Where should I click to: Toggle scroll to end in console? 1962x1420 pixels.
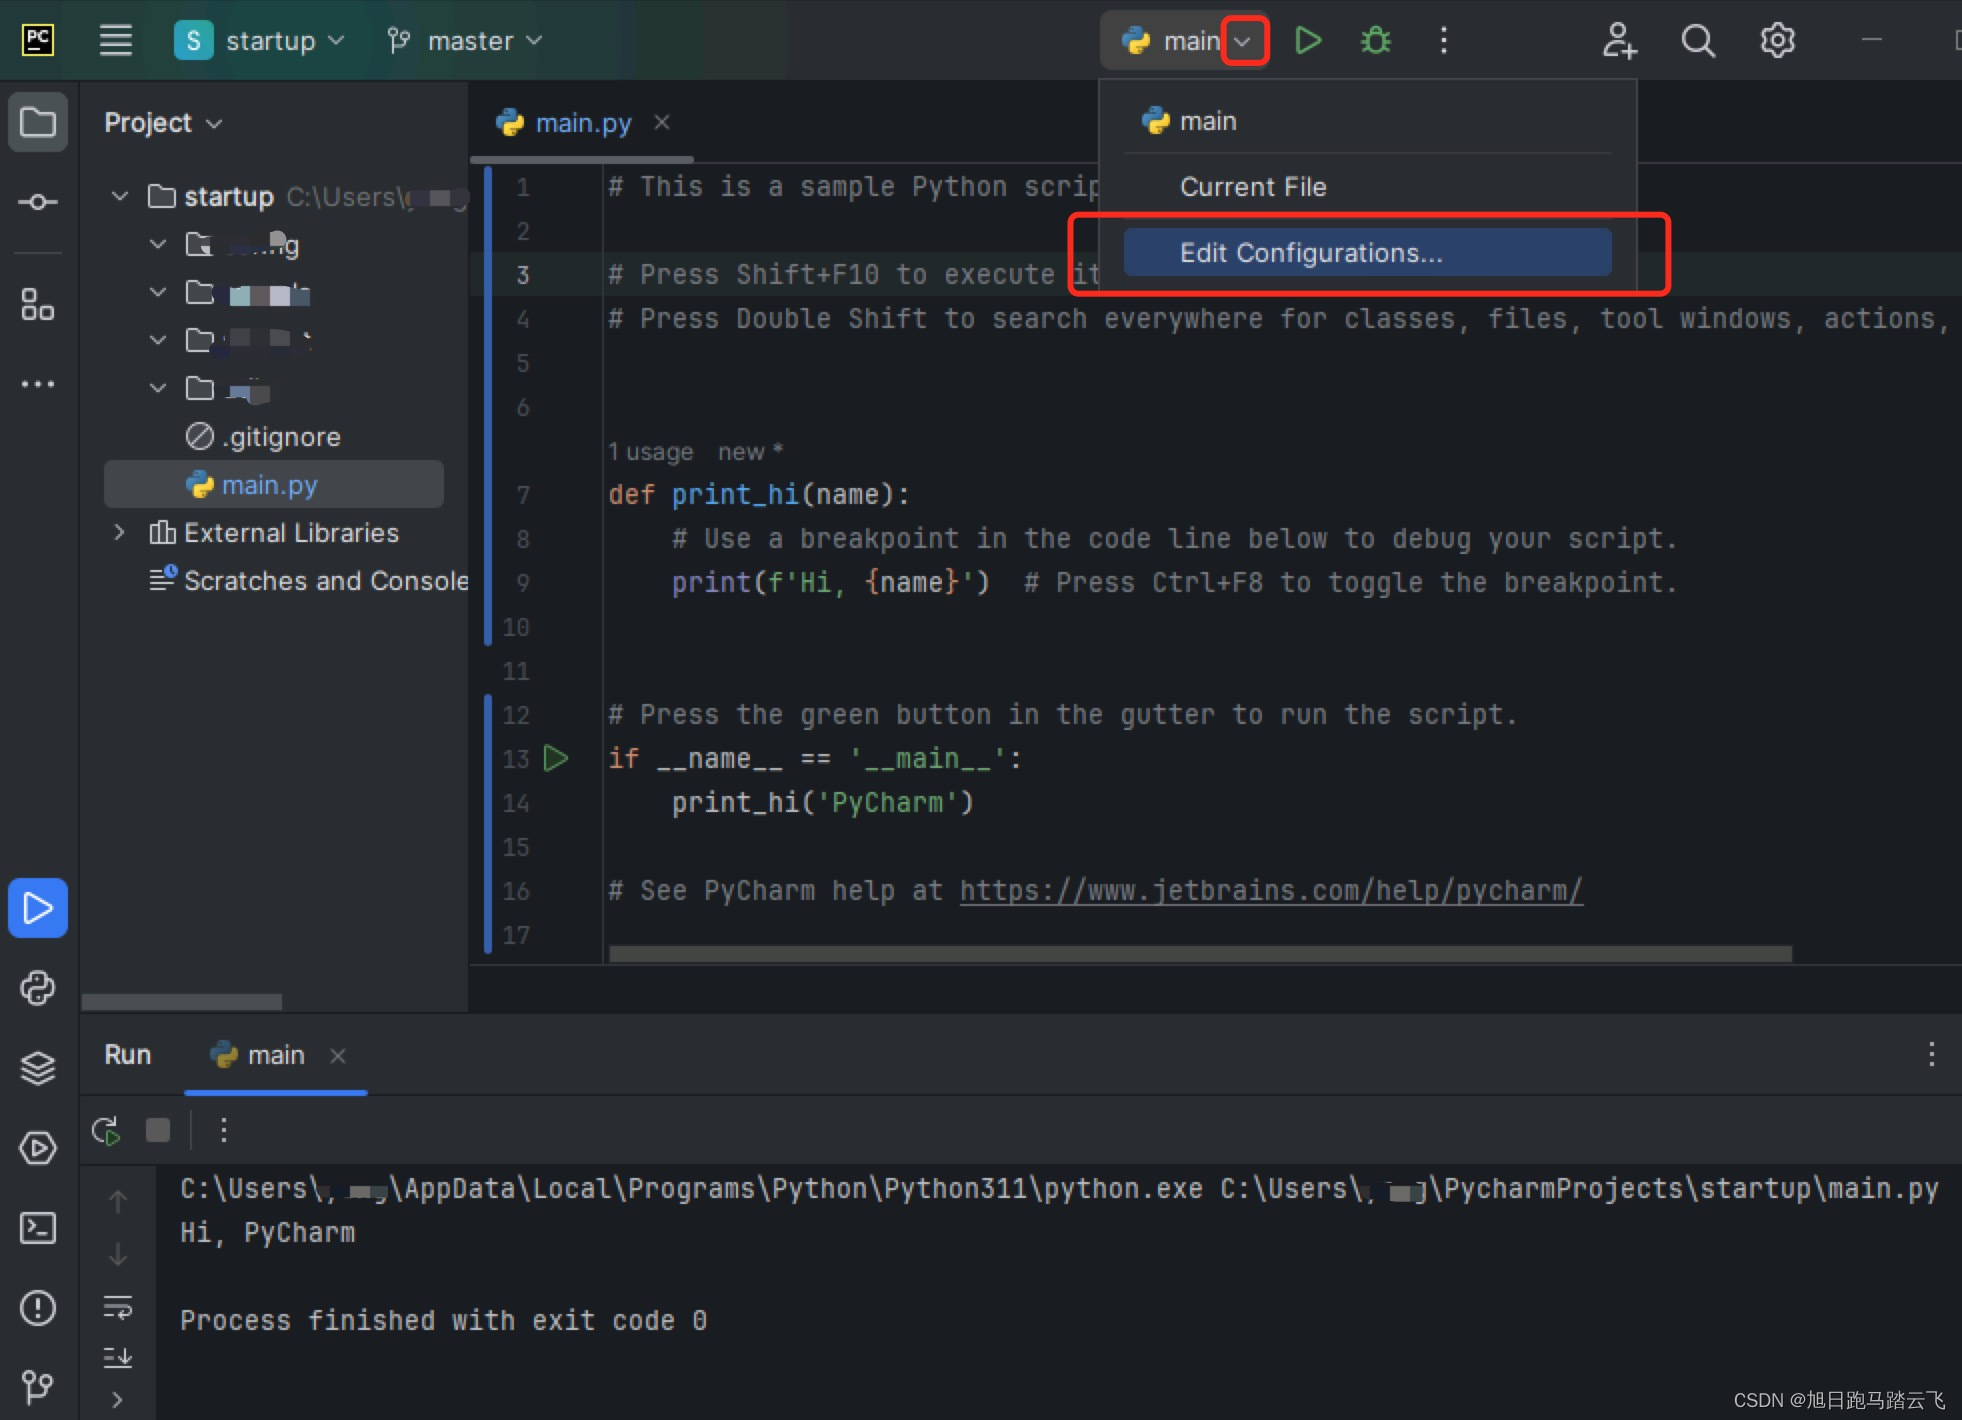(x=118, y=1357)
